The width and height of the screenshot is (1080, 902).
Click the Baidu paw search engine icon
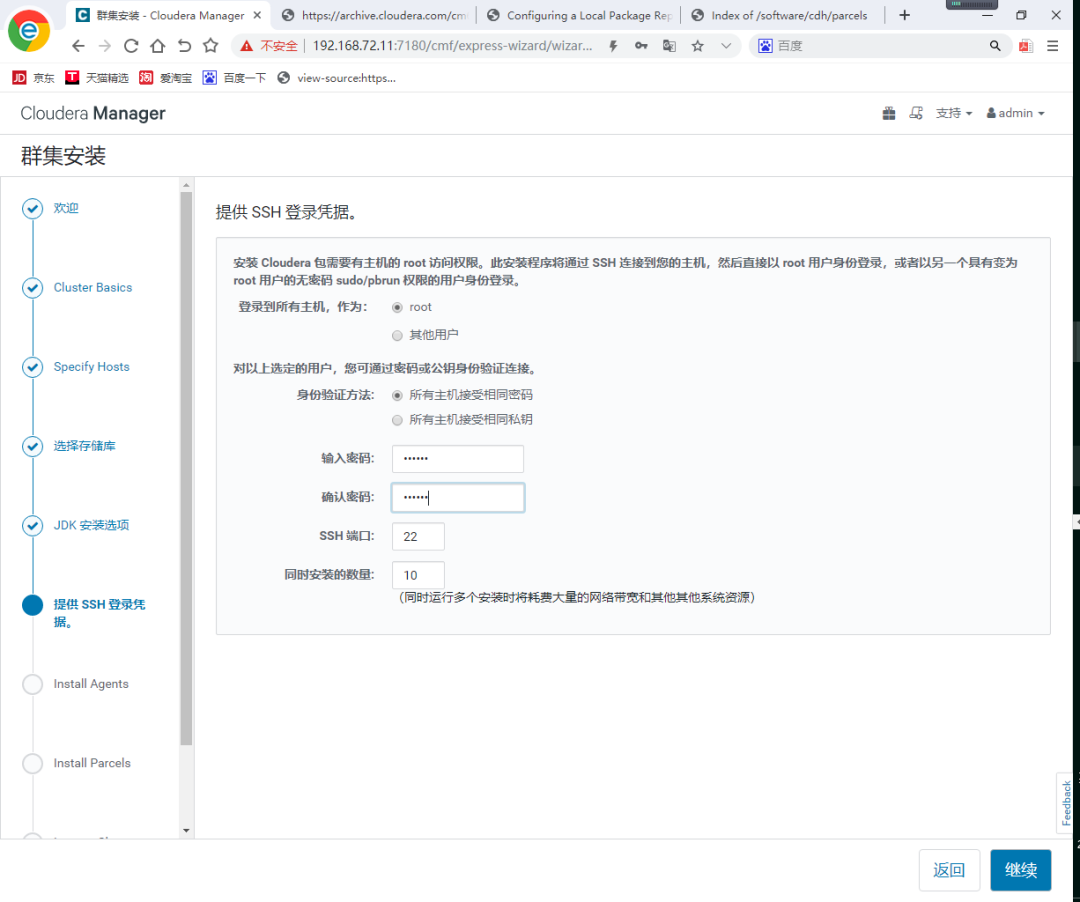pyautogui.click(x=765, y=46)
